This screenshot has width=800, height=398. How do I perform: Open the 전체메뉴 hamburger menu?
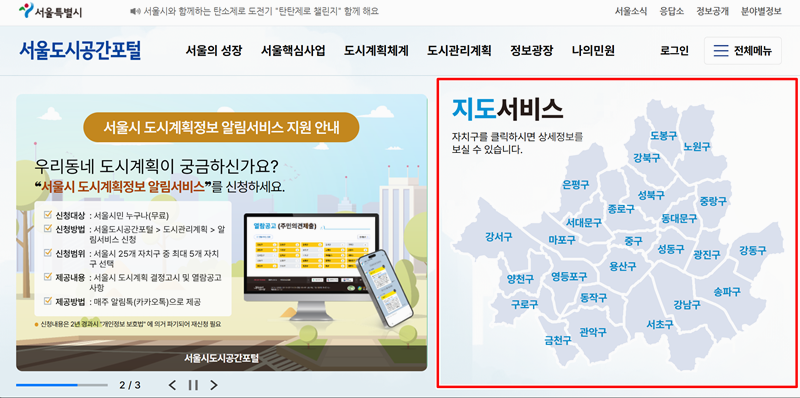point(742,51)
